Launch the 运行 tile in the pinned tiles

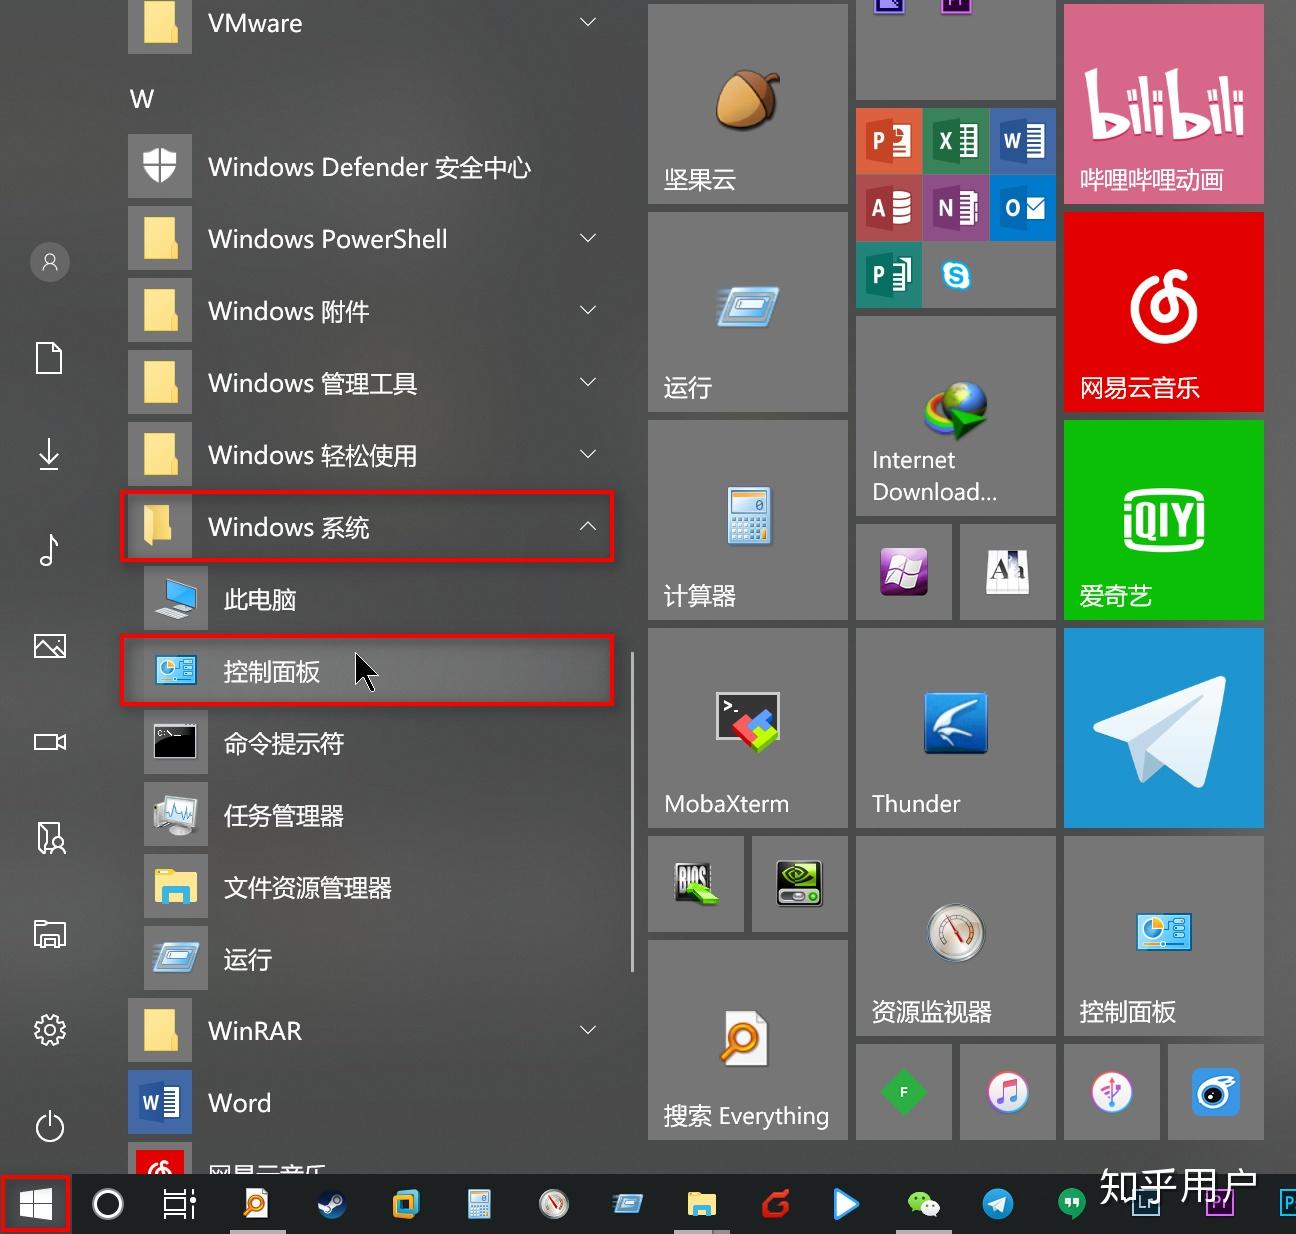(747, 312)
